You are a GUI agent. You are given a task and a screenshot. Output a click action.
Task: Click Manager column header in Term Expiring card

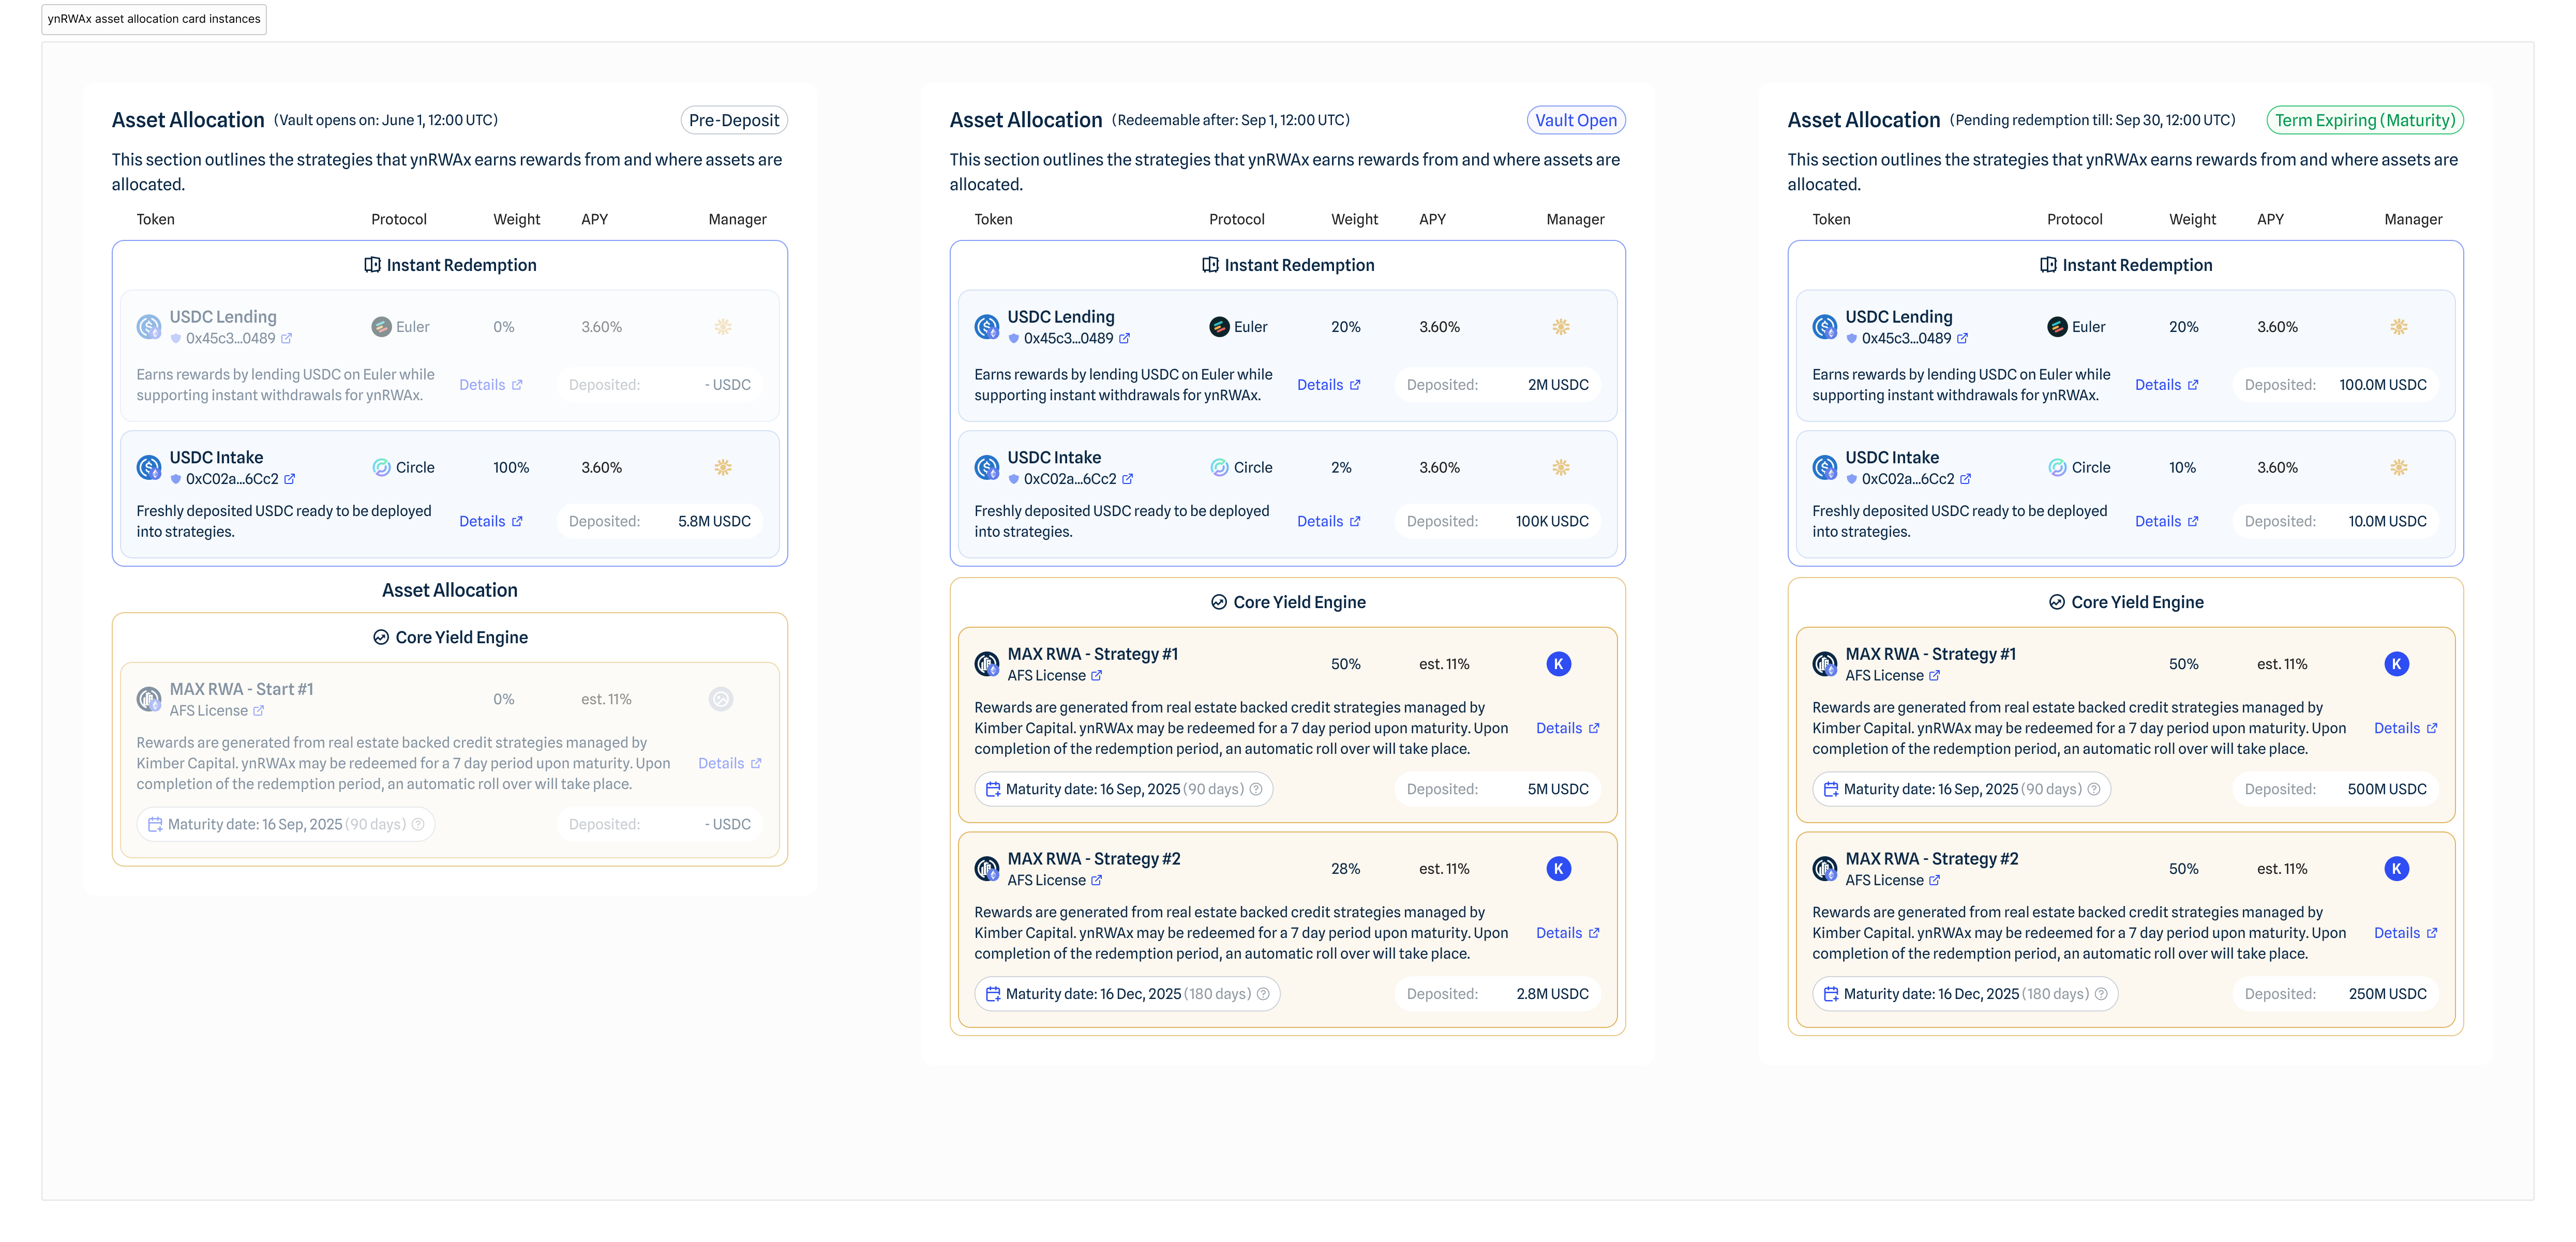2413,220
